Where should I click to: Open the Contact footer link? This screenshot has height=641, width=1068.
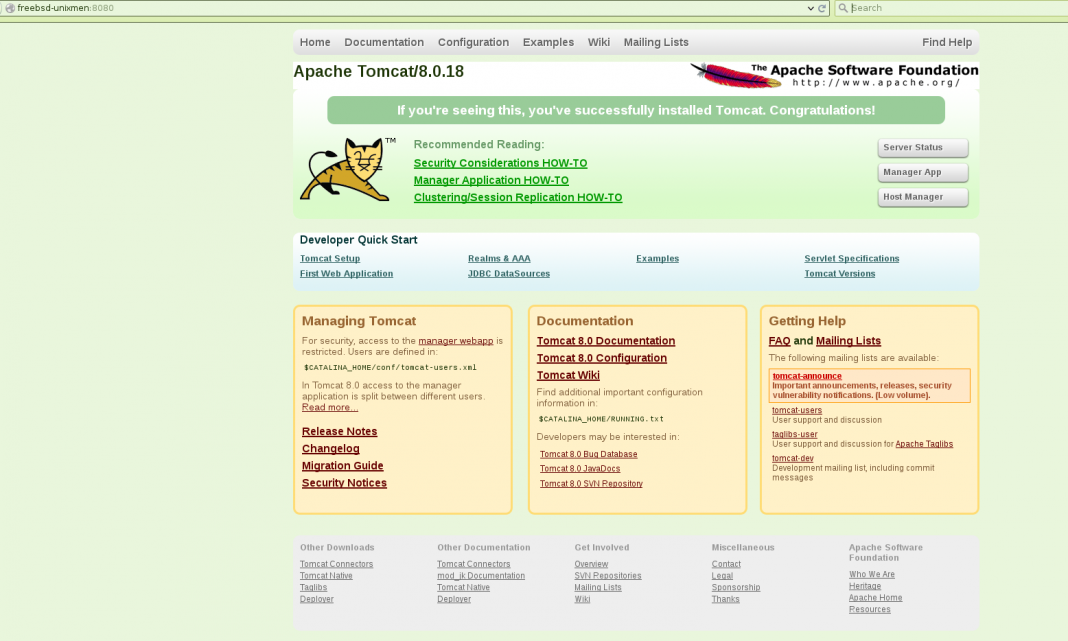[726, 564]
